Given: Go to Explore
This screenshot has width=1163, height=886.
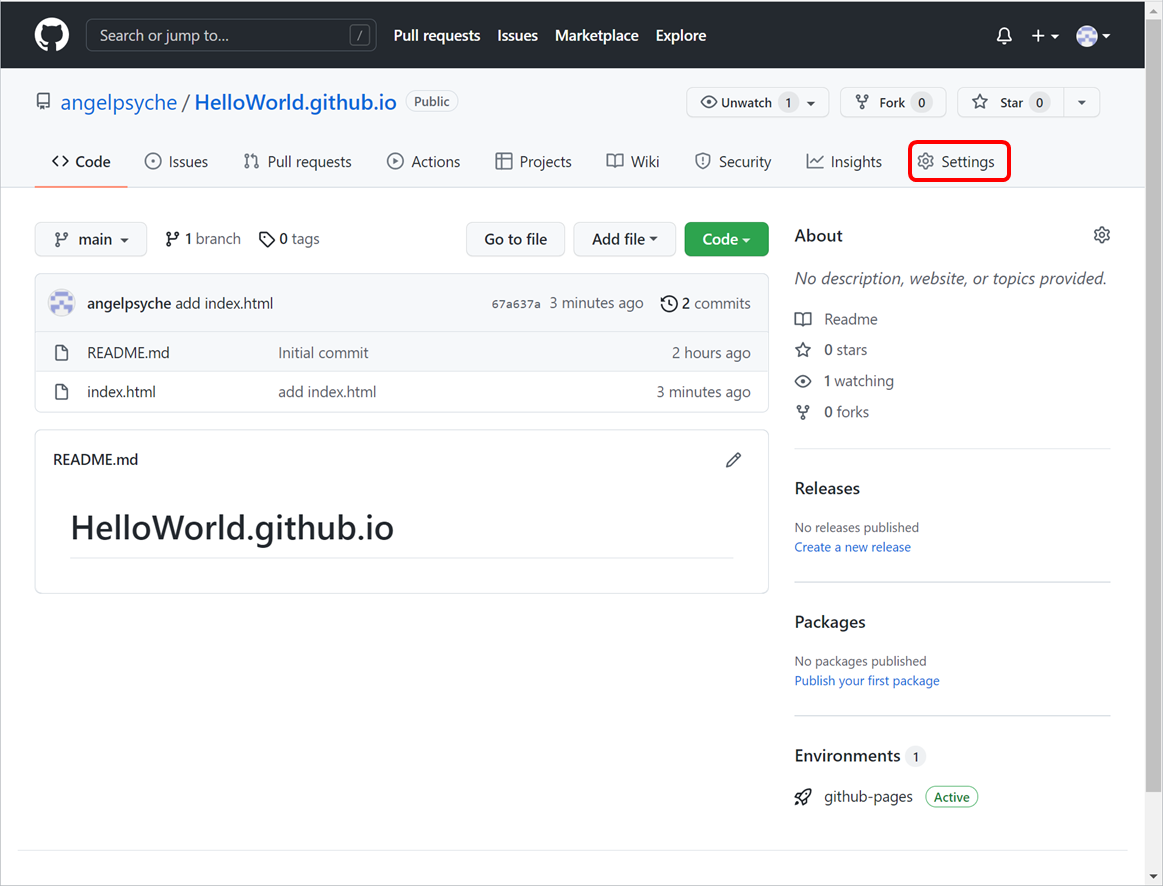Looking at the screenshot, I should tap(680, 36).
